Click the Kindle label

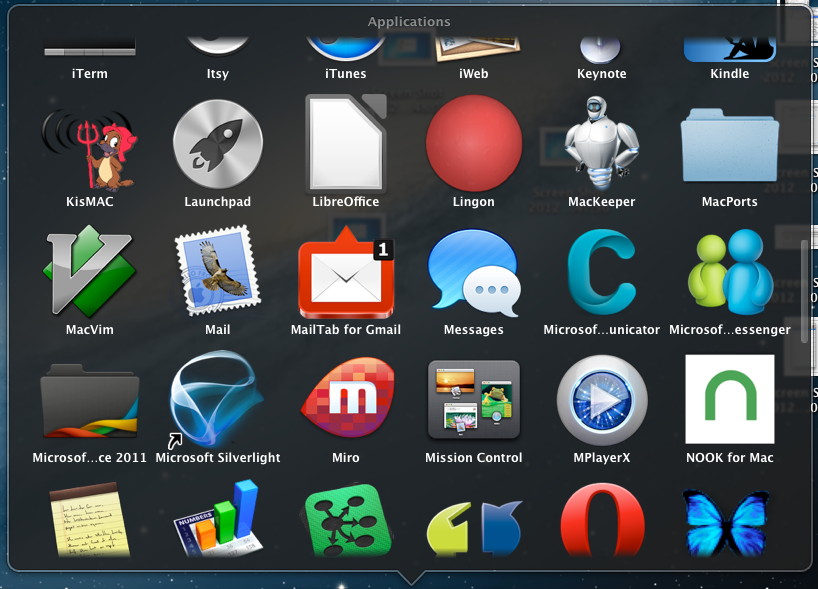click(729, 74)
